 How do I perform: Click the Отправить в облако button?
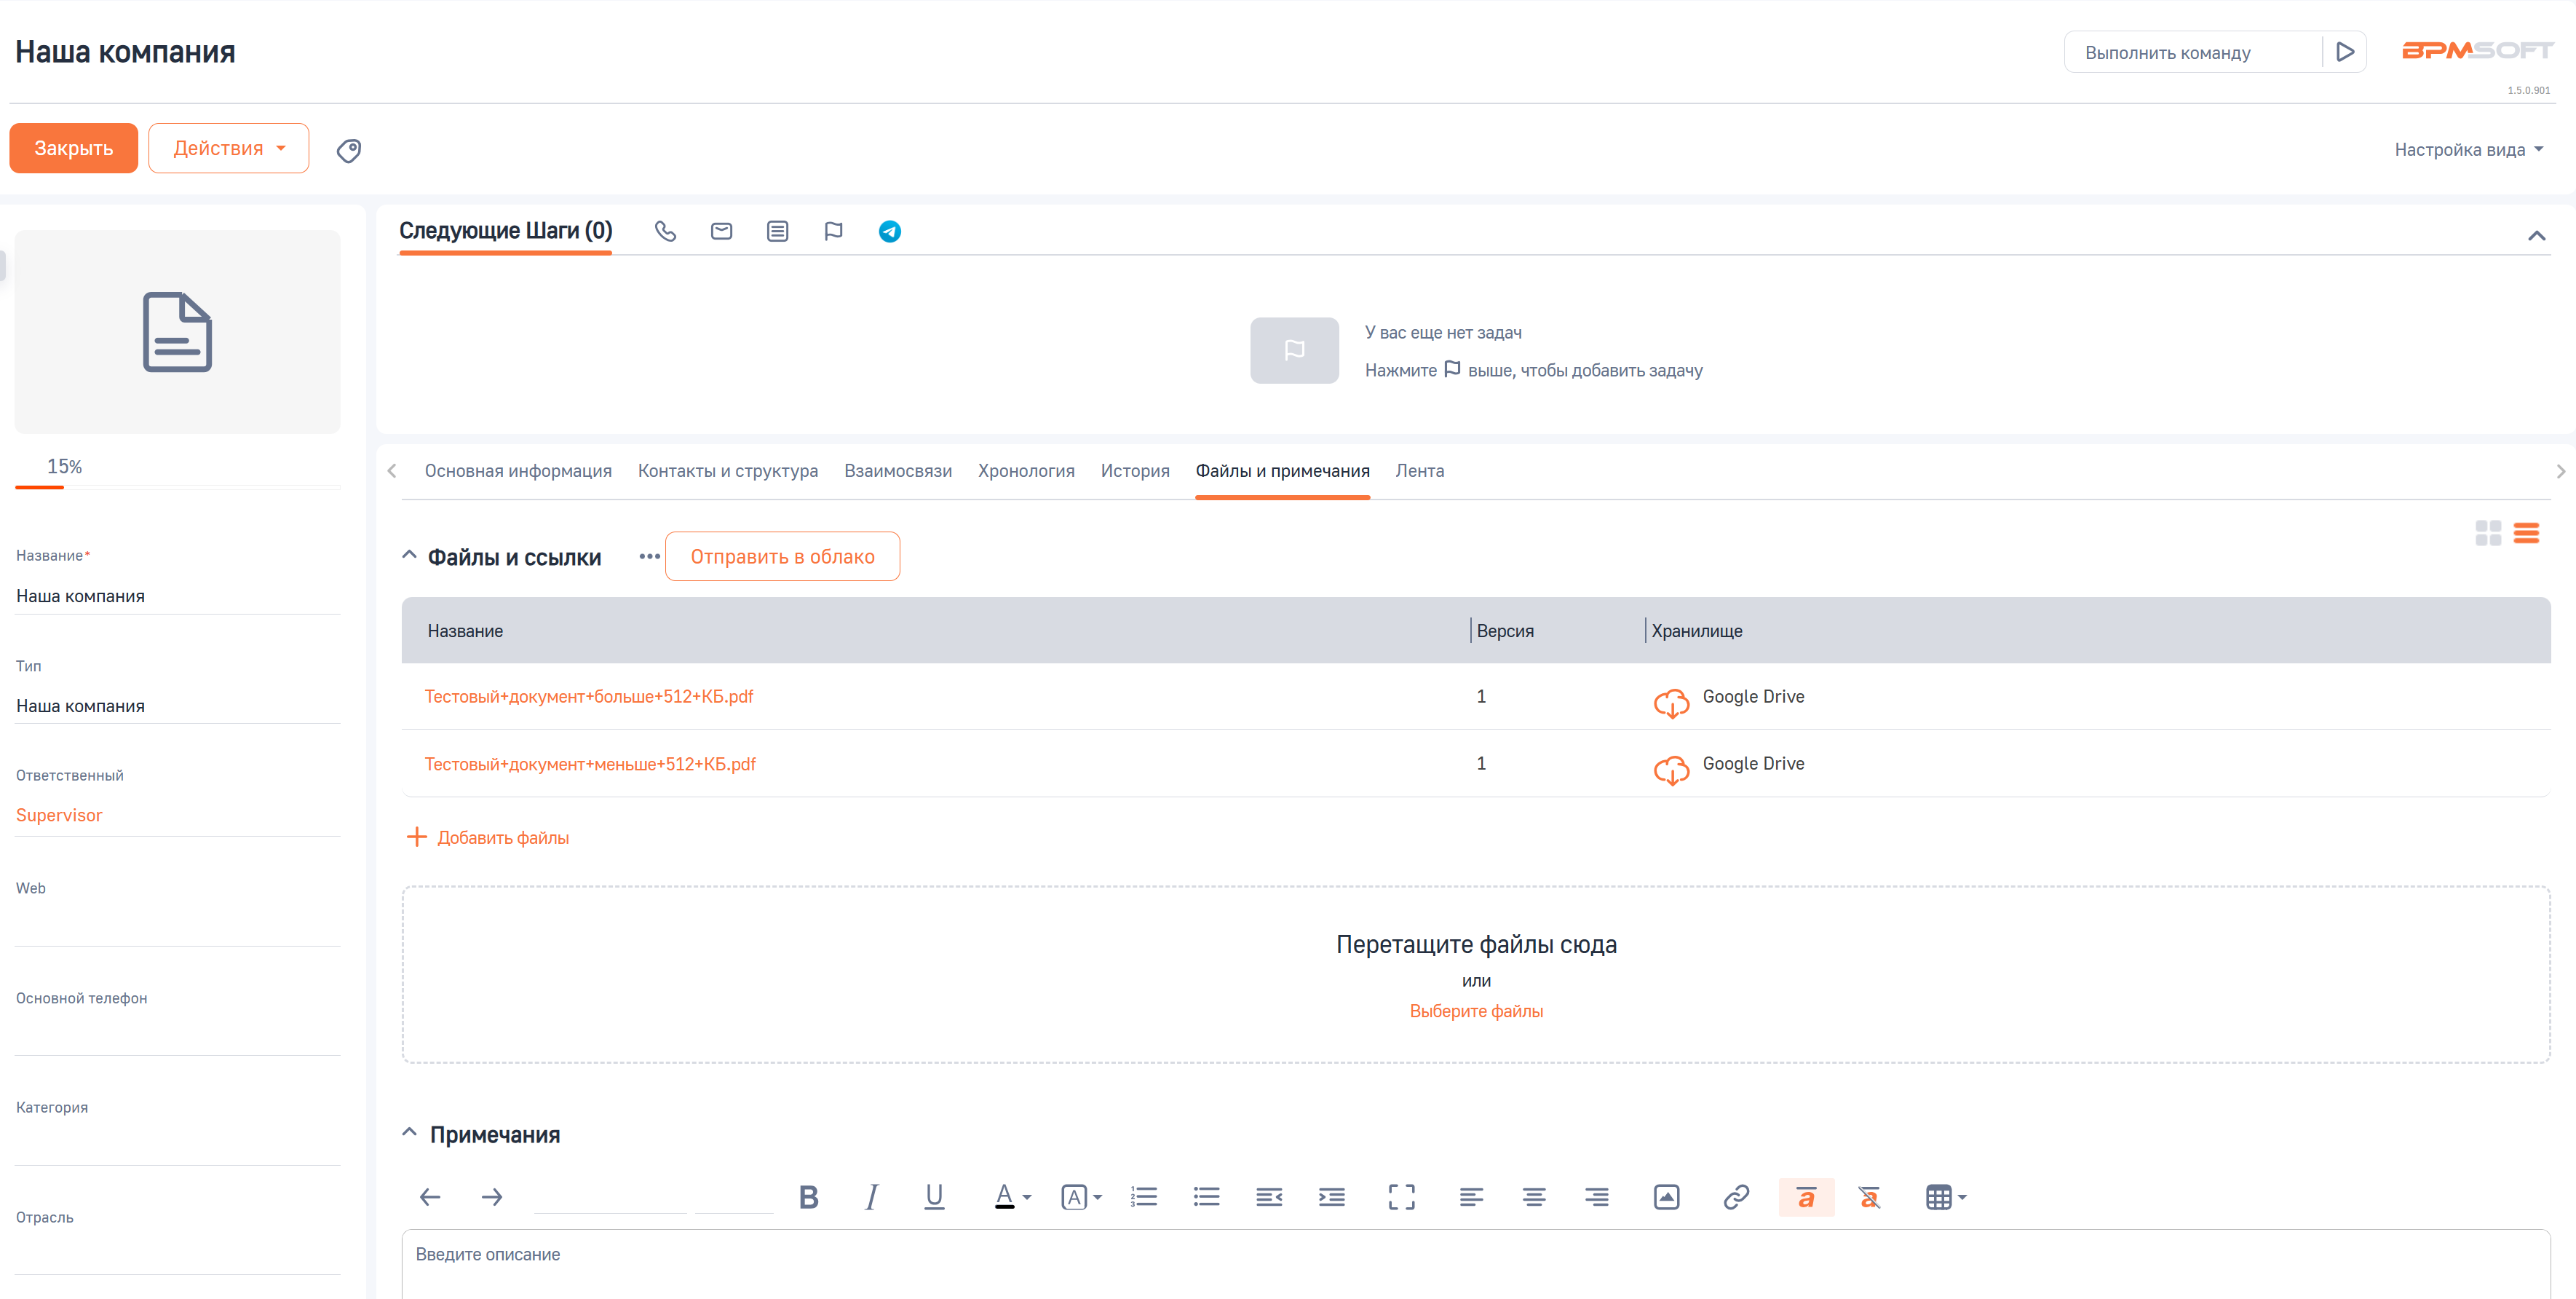coord(782,557)
